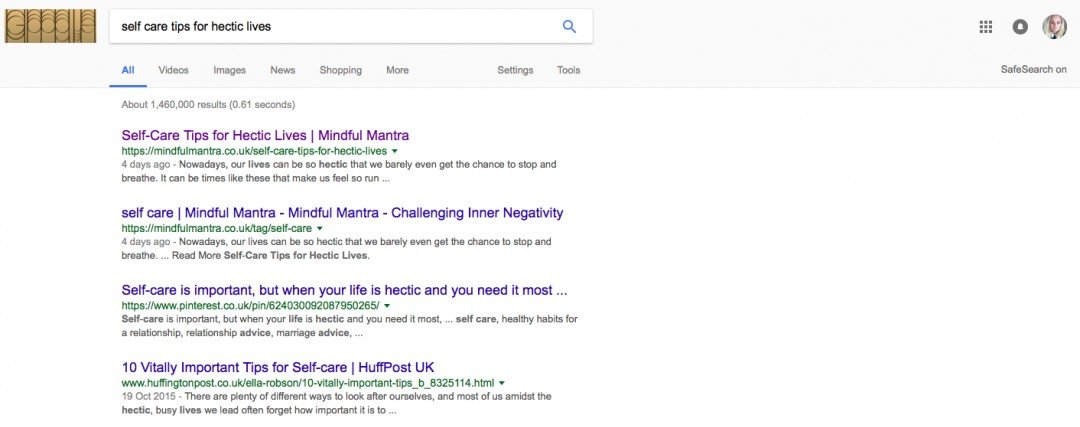Click the mindfulmantra.co.uk/self-care-tips-for-hectic-lives URL
Screen dimensions: 1080x427
254,151
